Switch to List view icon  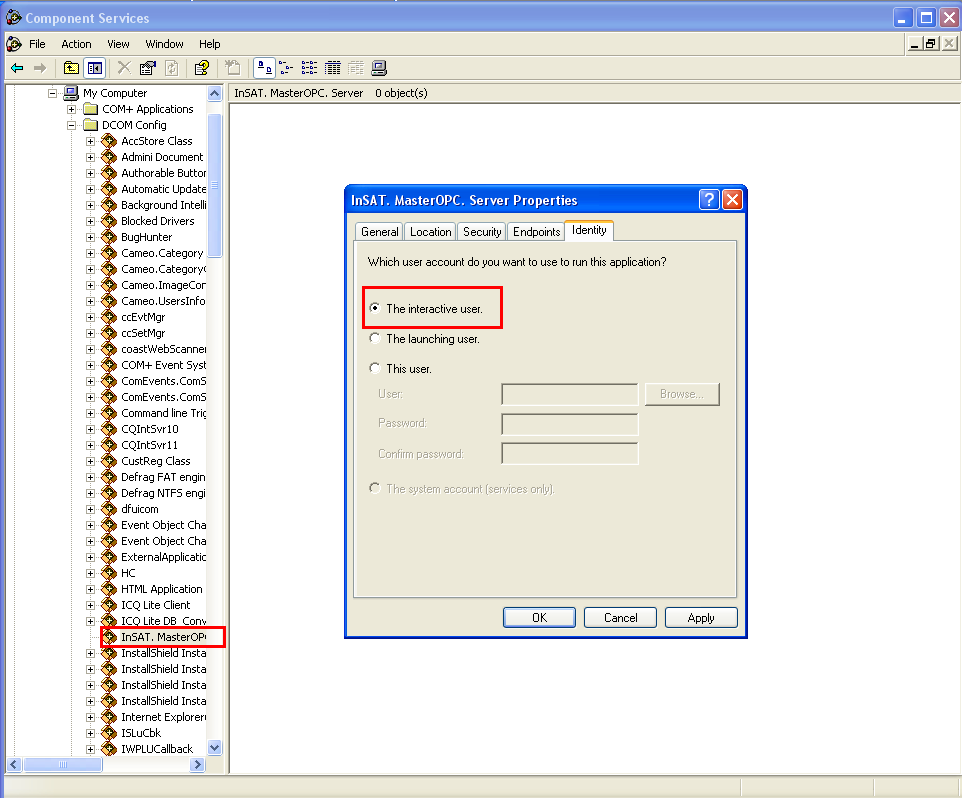(x=309, y=68)
